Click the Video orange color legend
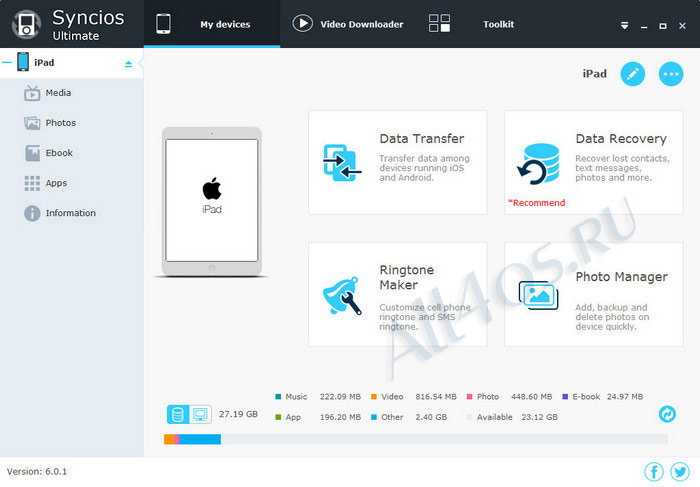 374,396
